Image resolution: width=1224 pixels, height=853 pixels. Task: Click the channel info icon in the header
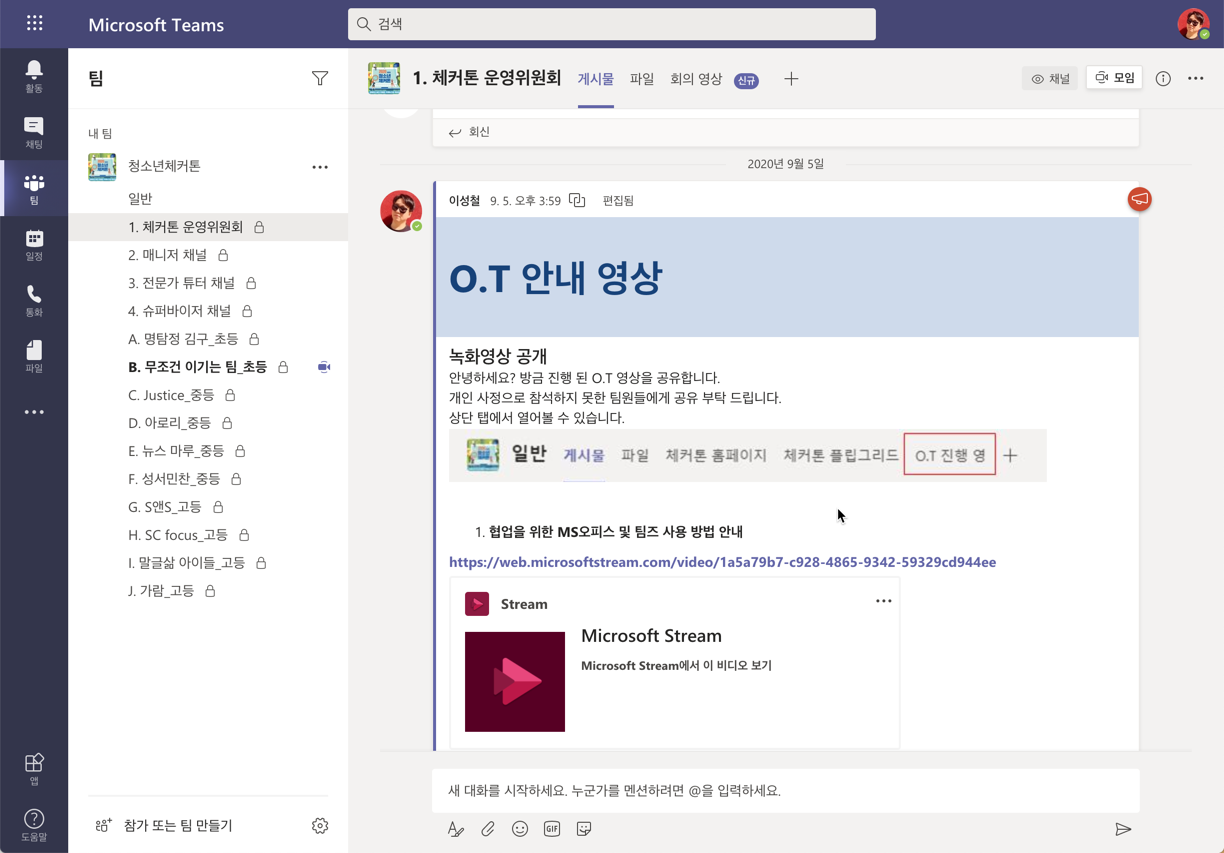coord(1163,78)
